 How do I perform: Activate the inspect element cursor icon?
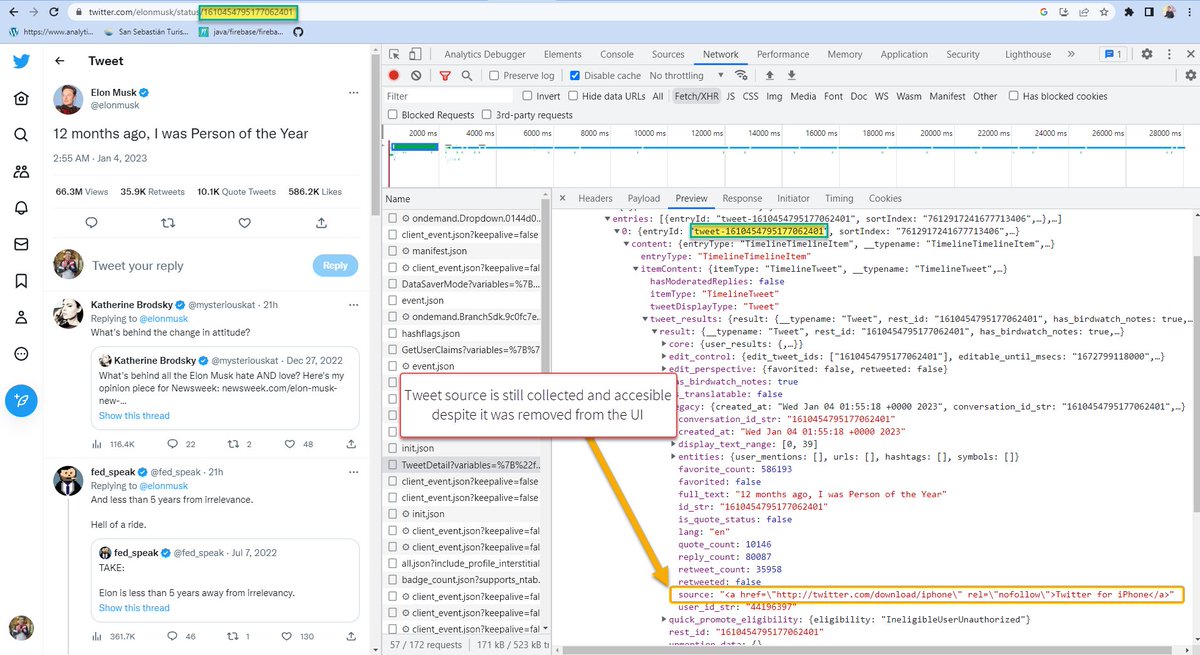coord(394,53)
